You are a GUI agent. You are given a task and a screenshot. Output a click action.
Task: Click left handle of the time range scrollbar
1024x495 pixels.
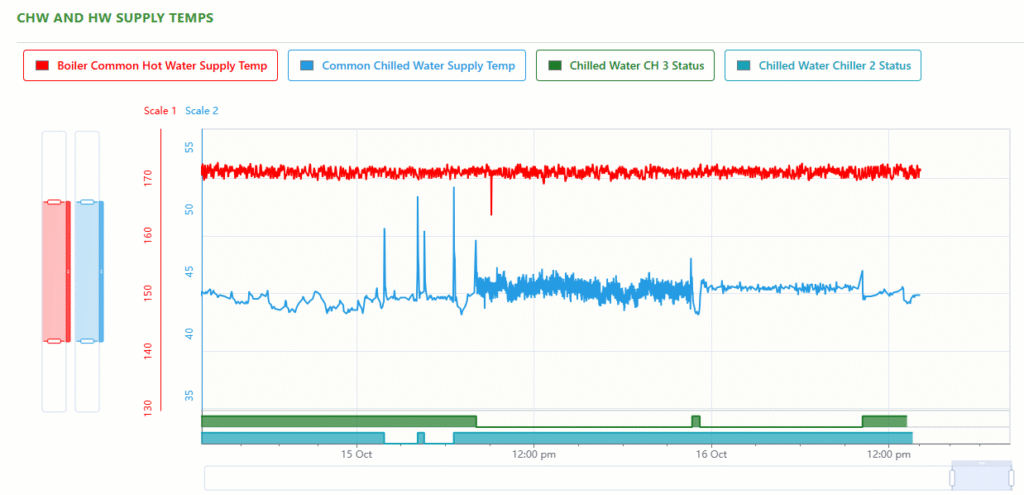(x=952, y=478)
